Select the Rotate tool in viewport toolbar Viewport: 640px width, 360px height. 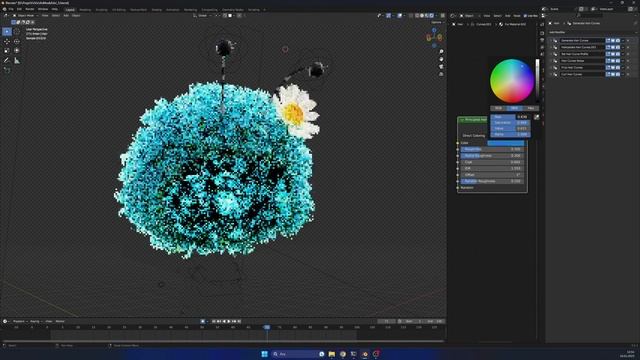click(x=17, y=41)
